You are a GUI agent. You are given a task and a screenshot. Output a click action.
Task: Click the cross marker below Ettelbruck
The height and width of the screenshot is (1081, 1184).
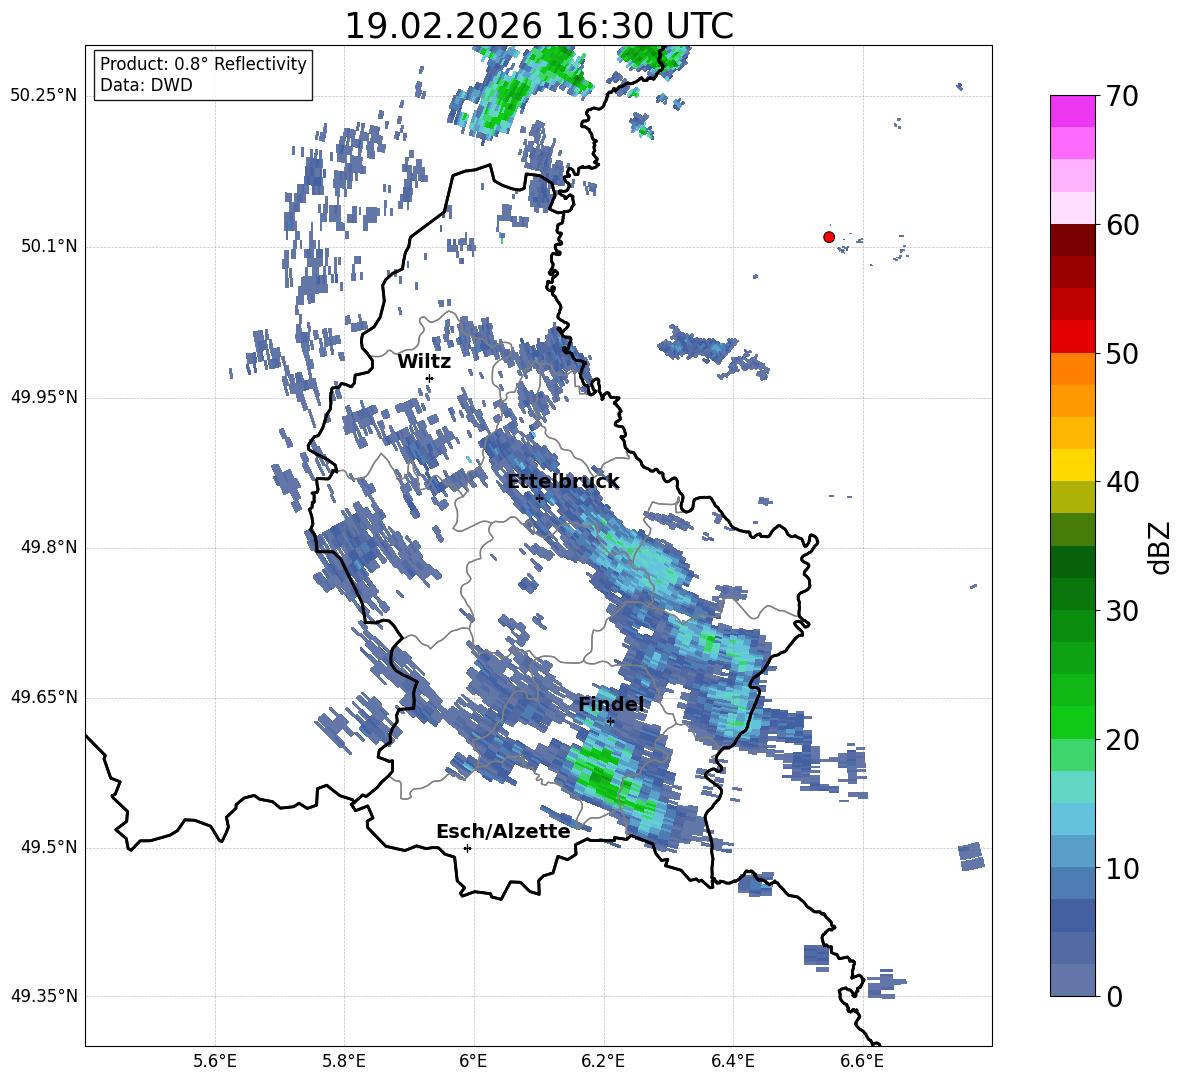(x=538, y=498)
